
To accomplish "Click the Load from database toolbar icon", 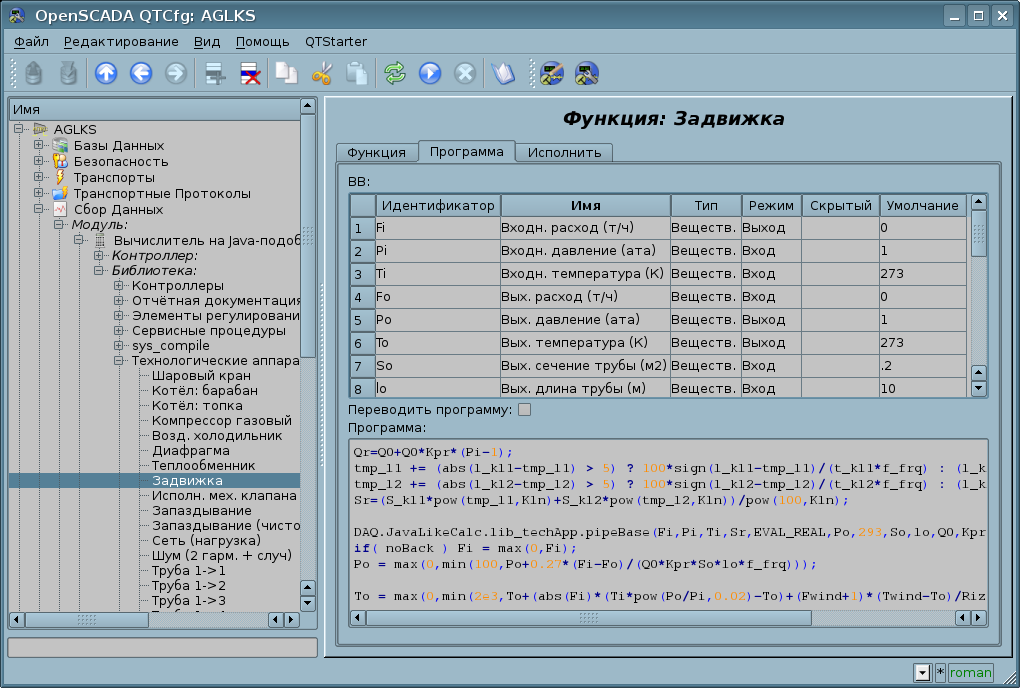I will 34,73.
